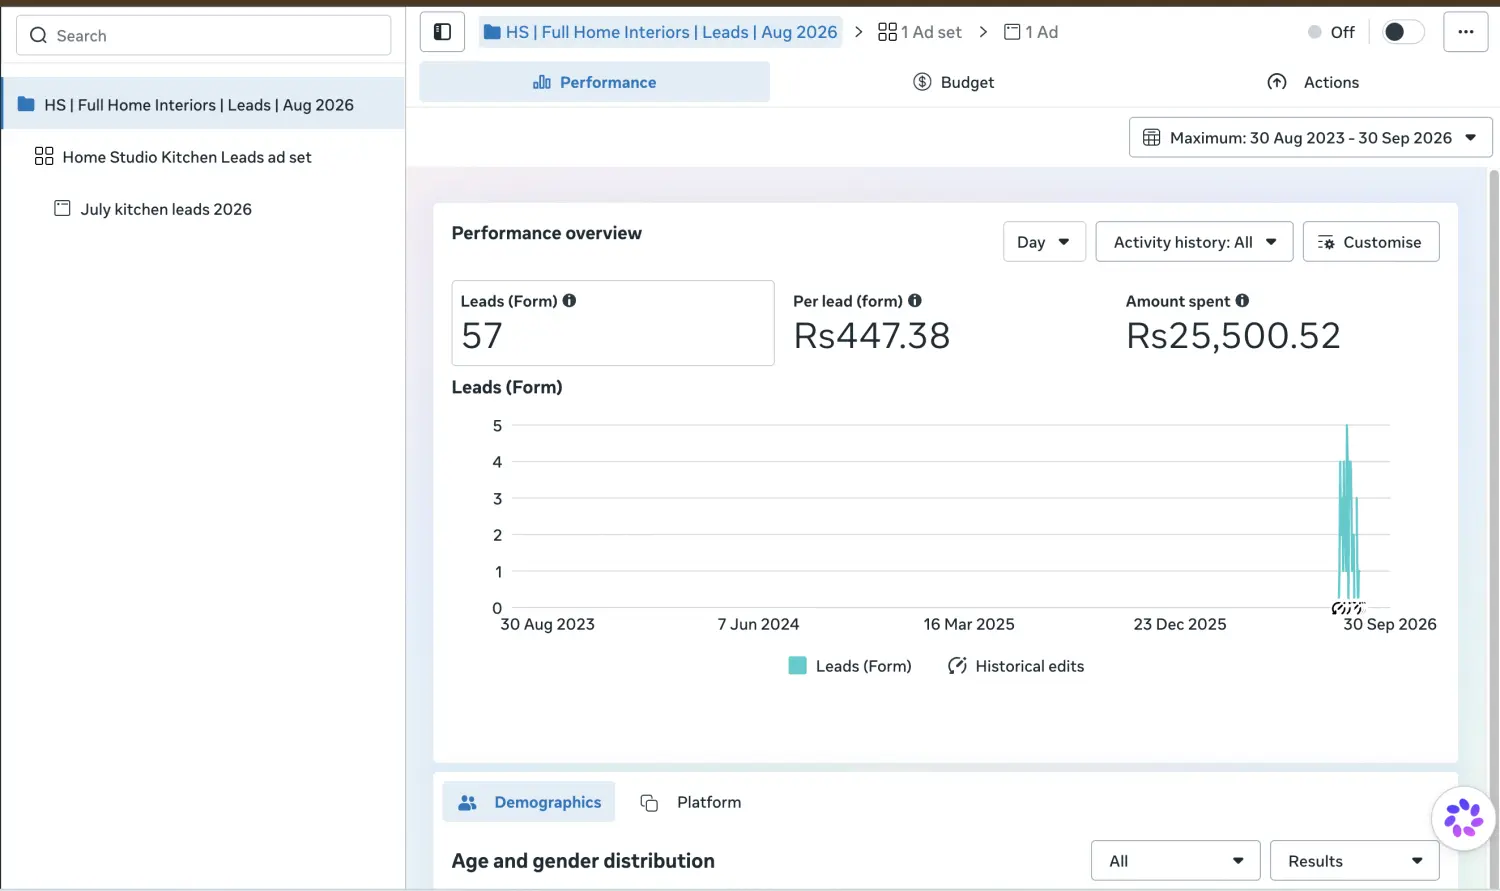This screenshot has width=1500, height=891.
Task: Click the Leads (Form) teal legend swatch
Action: pos(797,666)
